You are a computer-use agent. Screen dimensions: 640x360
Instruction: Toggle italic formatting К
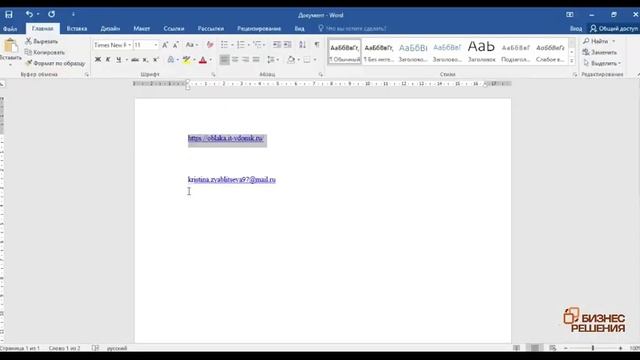(108, 60)
